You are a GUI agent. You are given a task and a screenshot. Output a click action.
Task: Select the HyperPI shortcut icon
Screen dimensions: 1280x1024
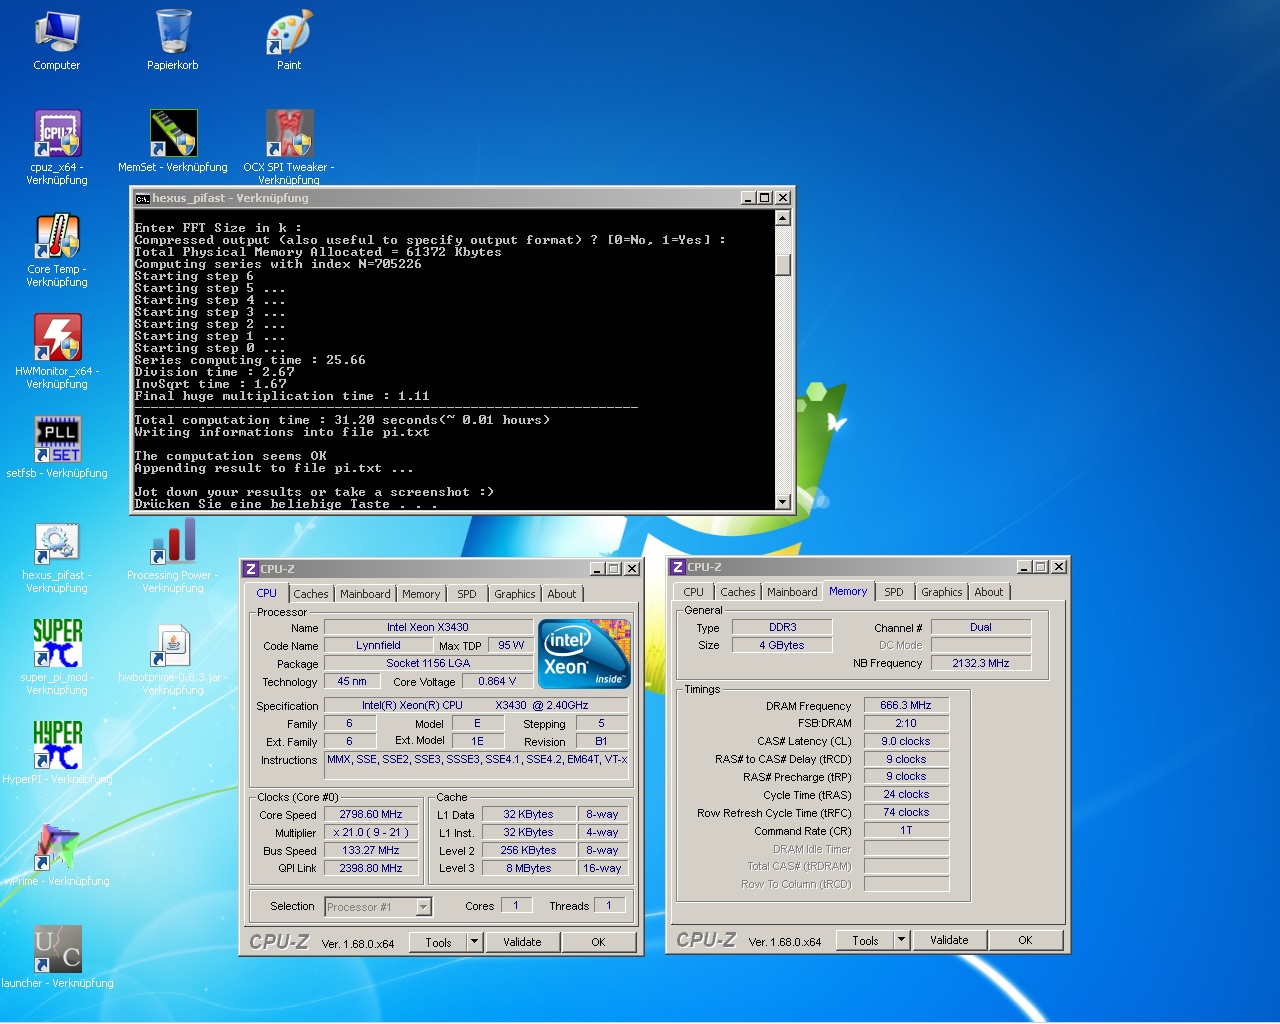[57, 752]
